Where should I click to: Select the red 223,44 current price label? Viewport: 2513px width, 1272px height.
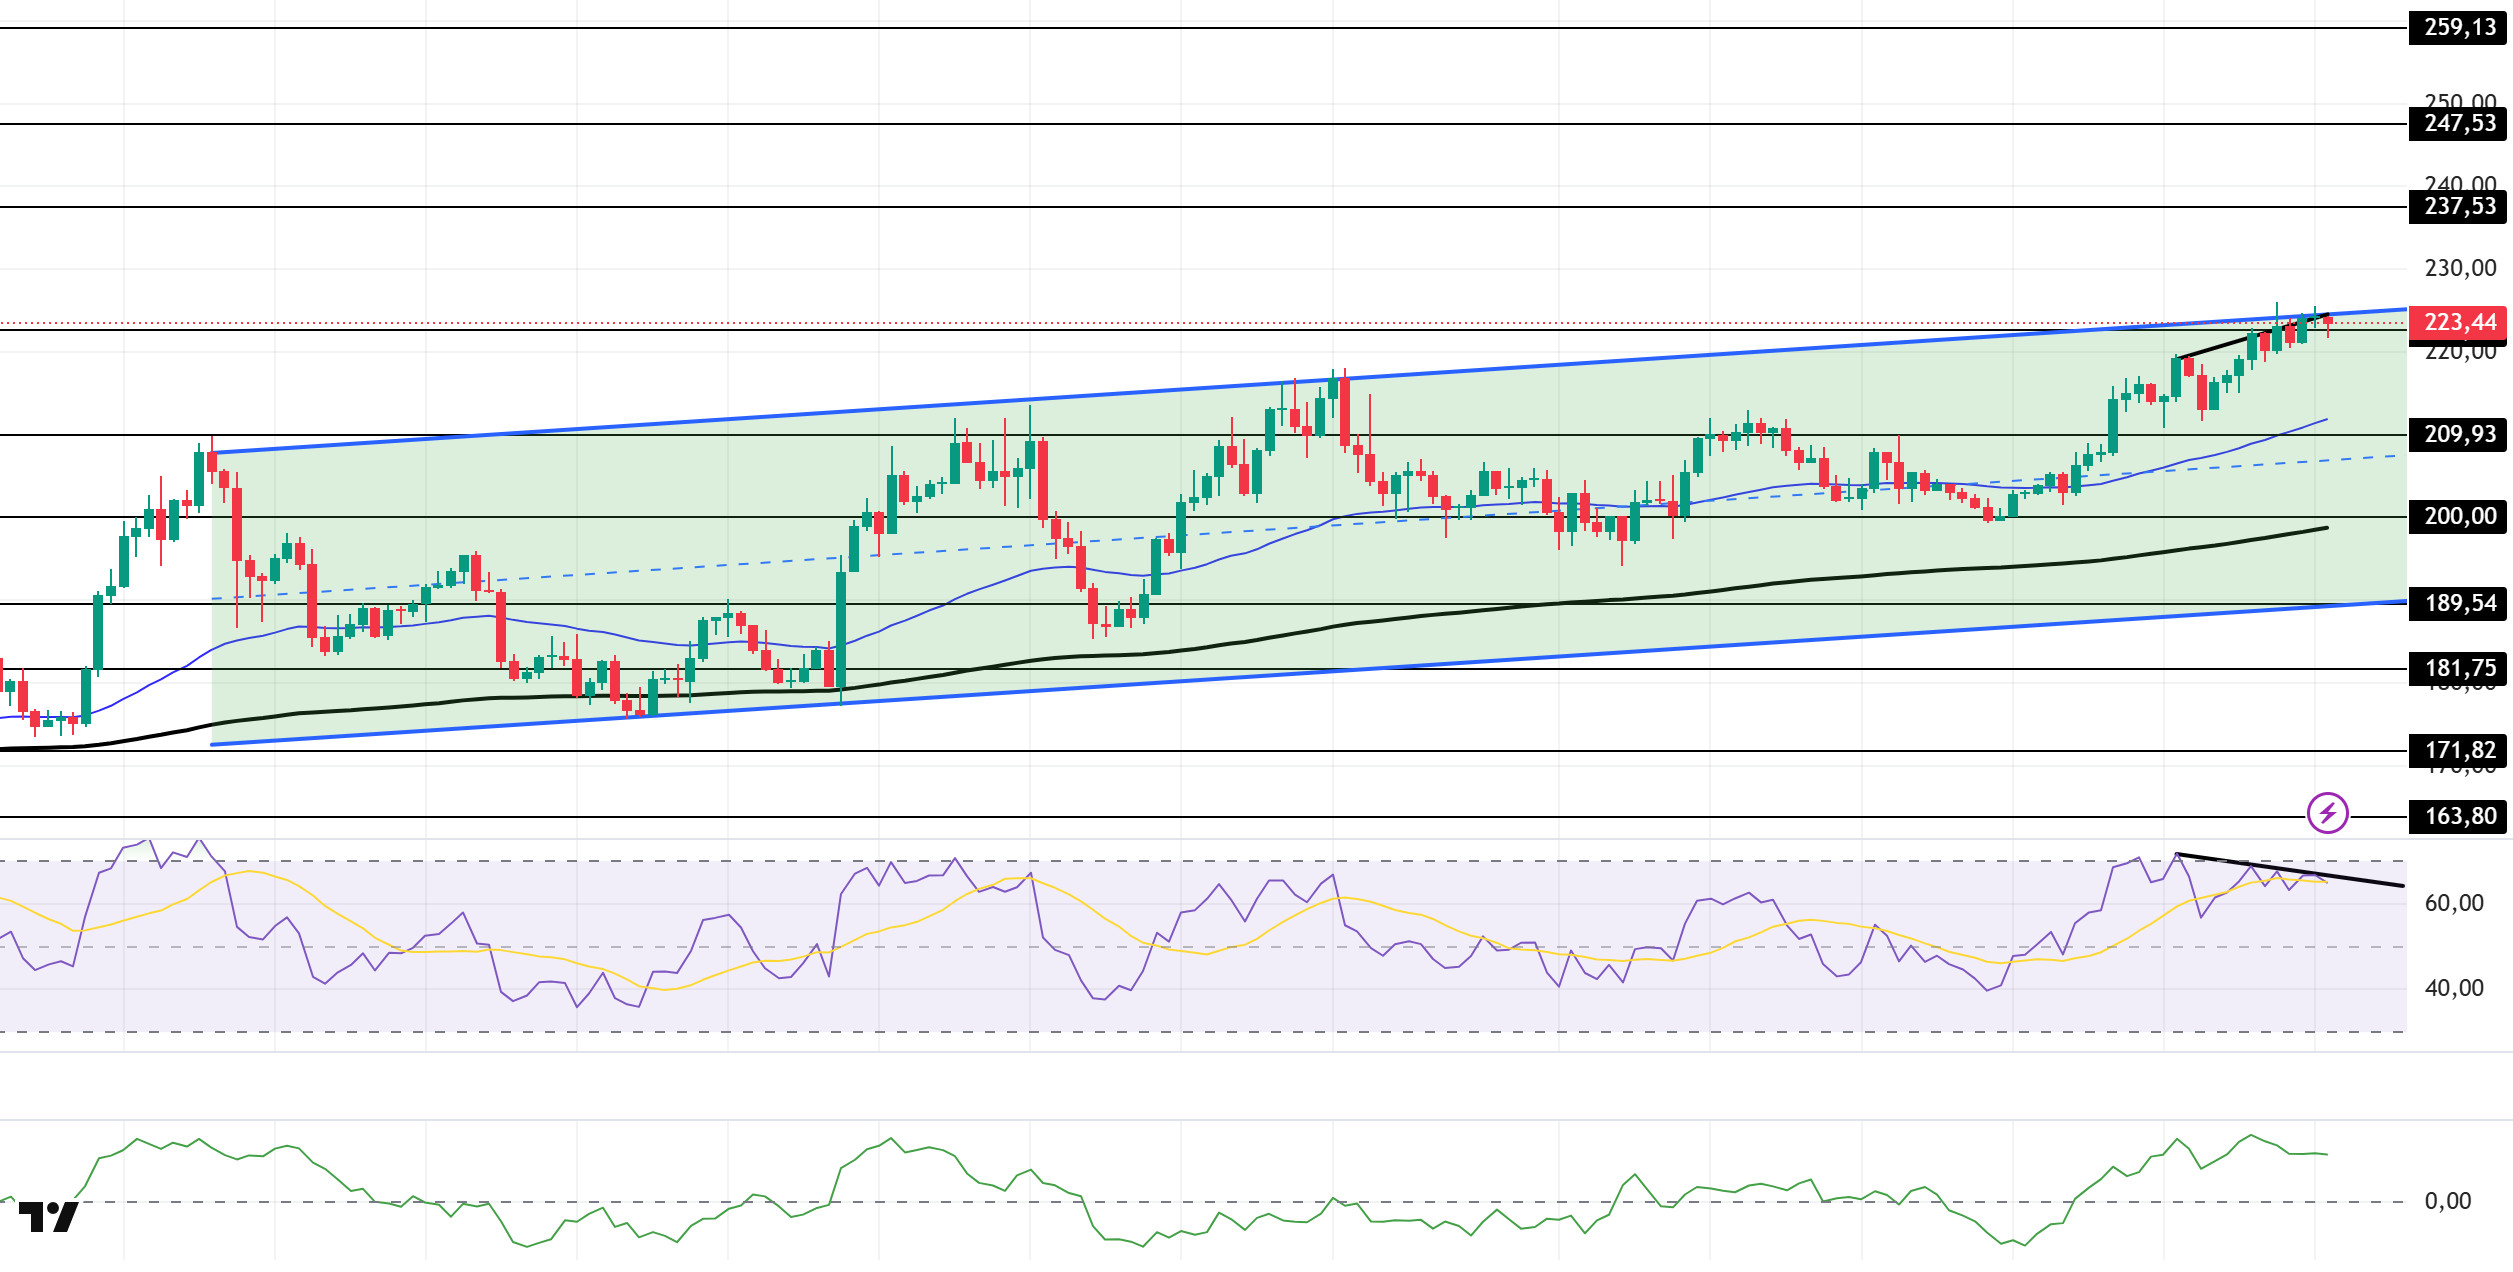tap(2459, 322)
